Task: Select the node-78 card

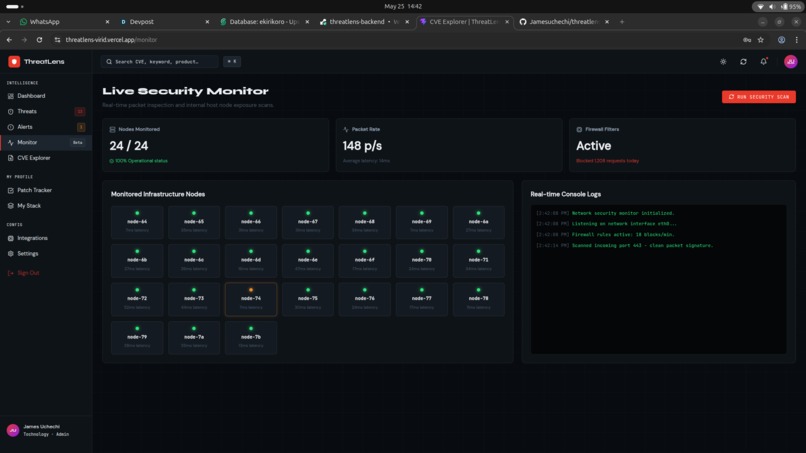Action: 479,299
